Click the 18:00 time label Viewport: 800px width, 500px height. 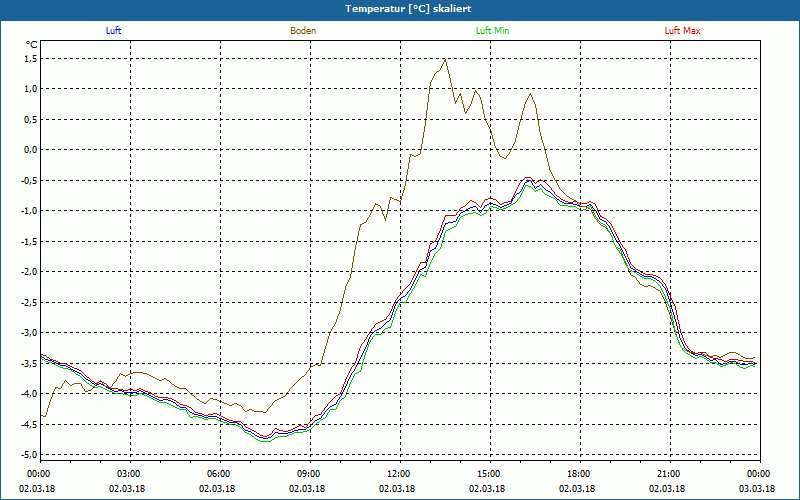tap(578, 474)
